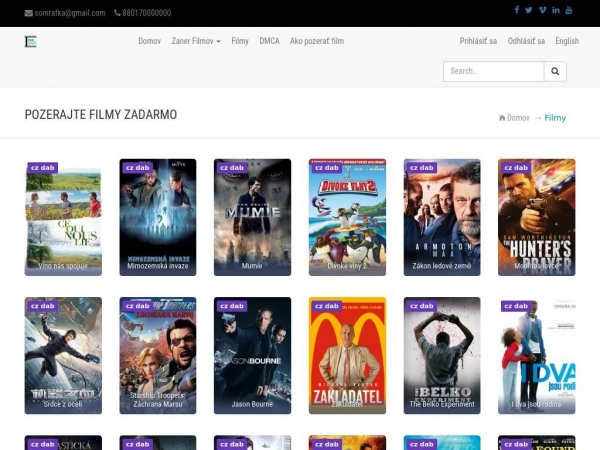Click cz dab badge on Divoké vlny 2
Viewport: 600px width, 450px height.
[x=327, y=168]
